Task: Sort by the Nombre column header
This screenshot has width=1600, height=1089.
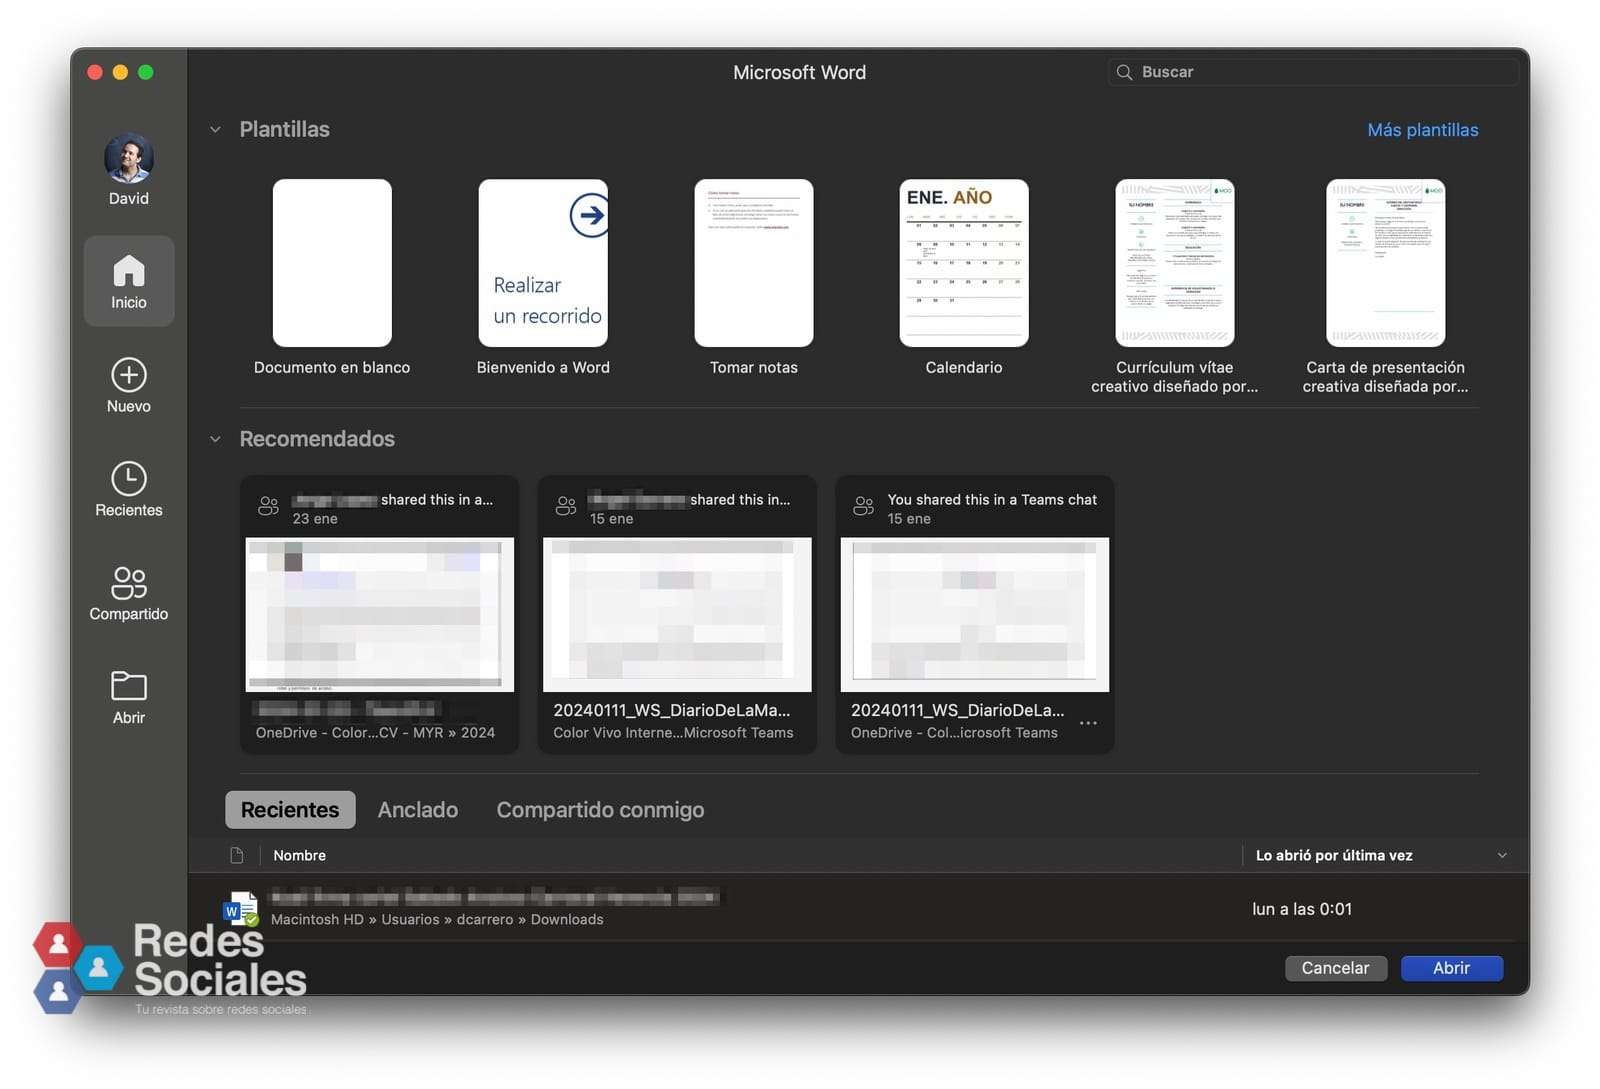Action: [x=299, y=855]
